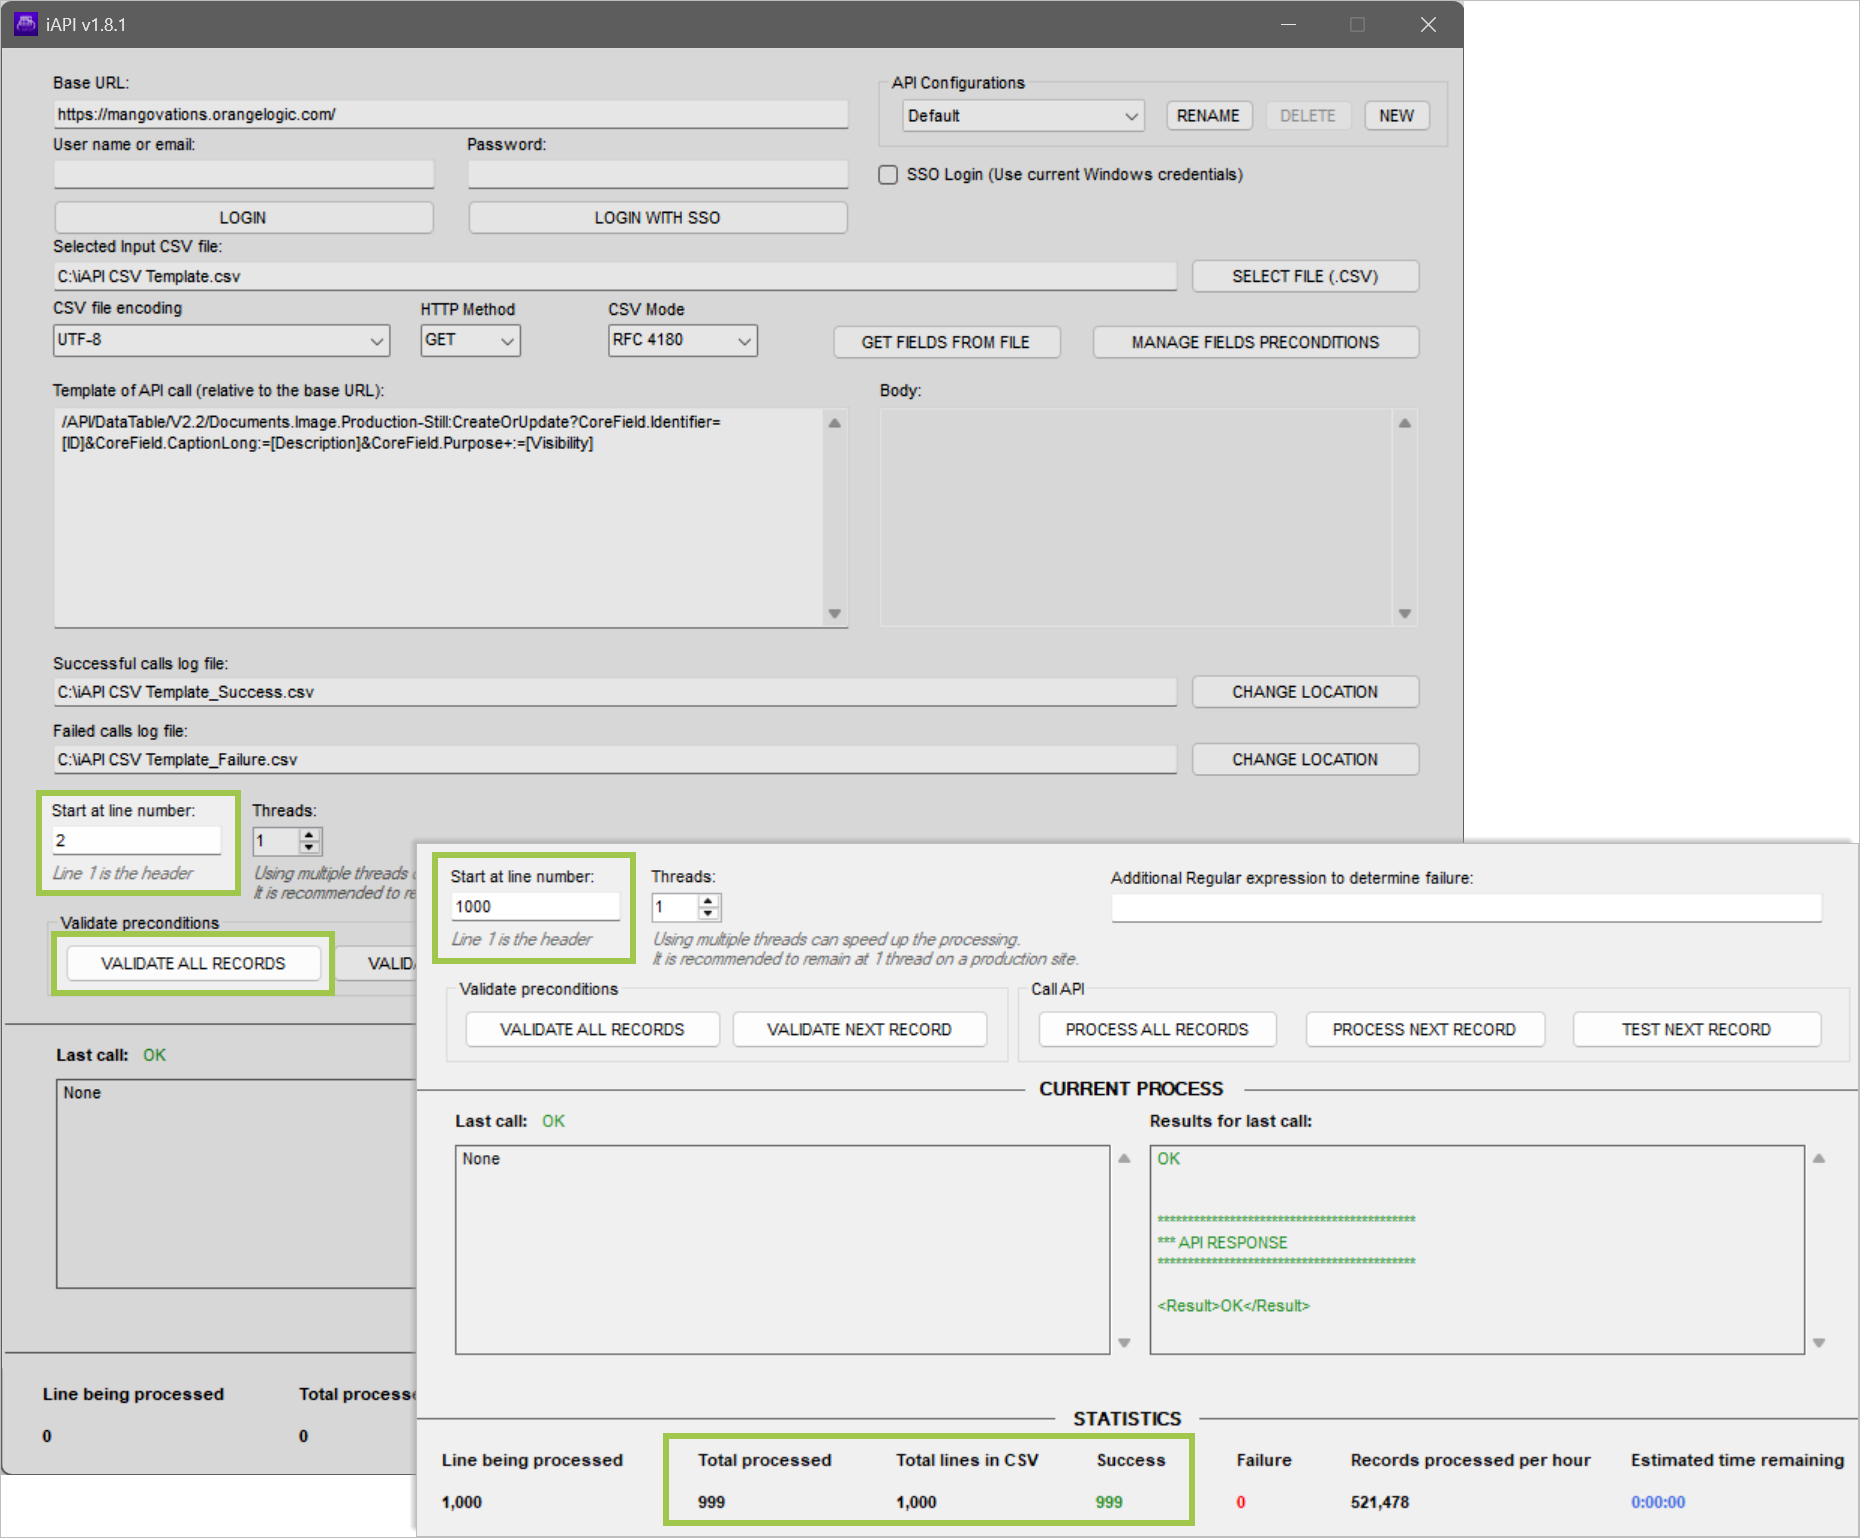Screen dimensions: 1860x1538
Task: Change location of failed calls log file
Action: 1305,760
